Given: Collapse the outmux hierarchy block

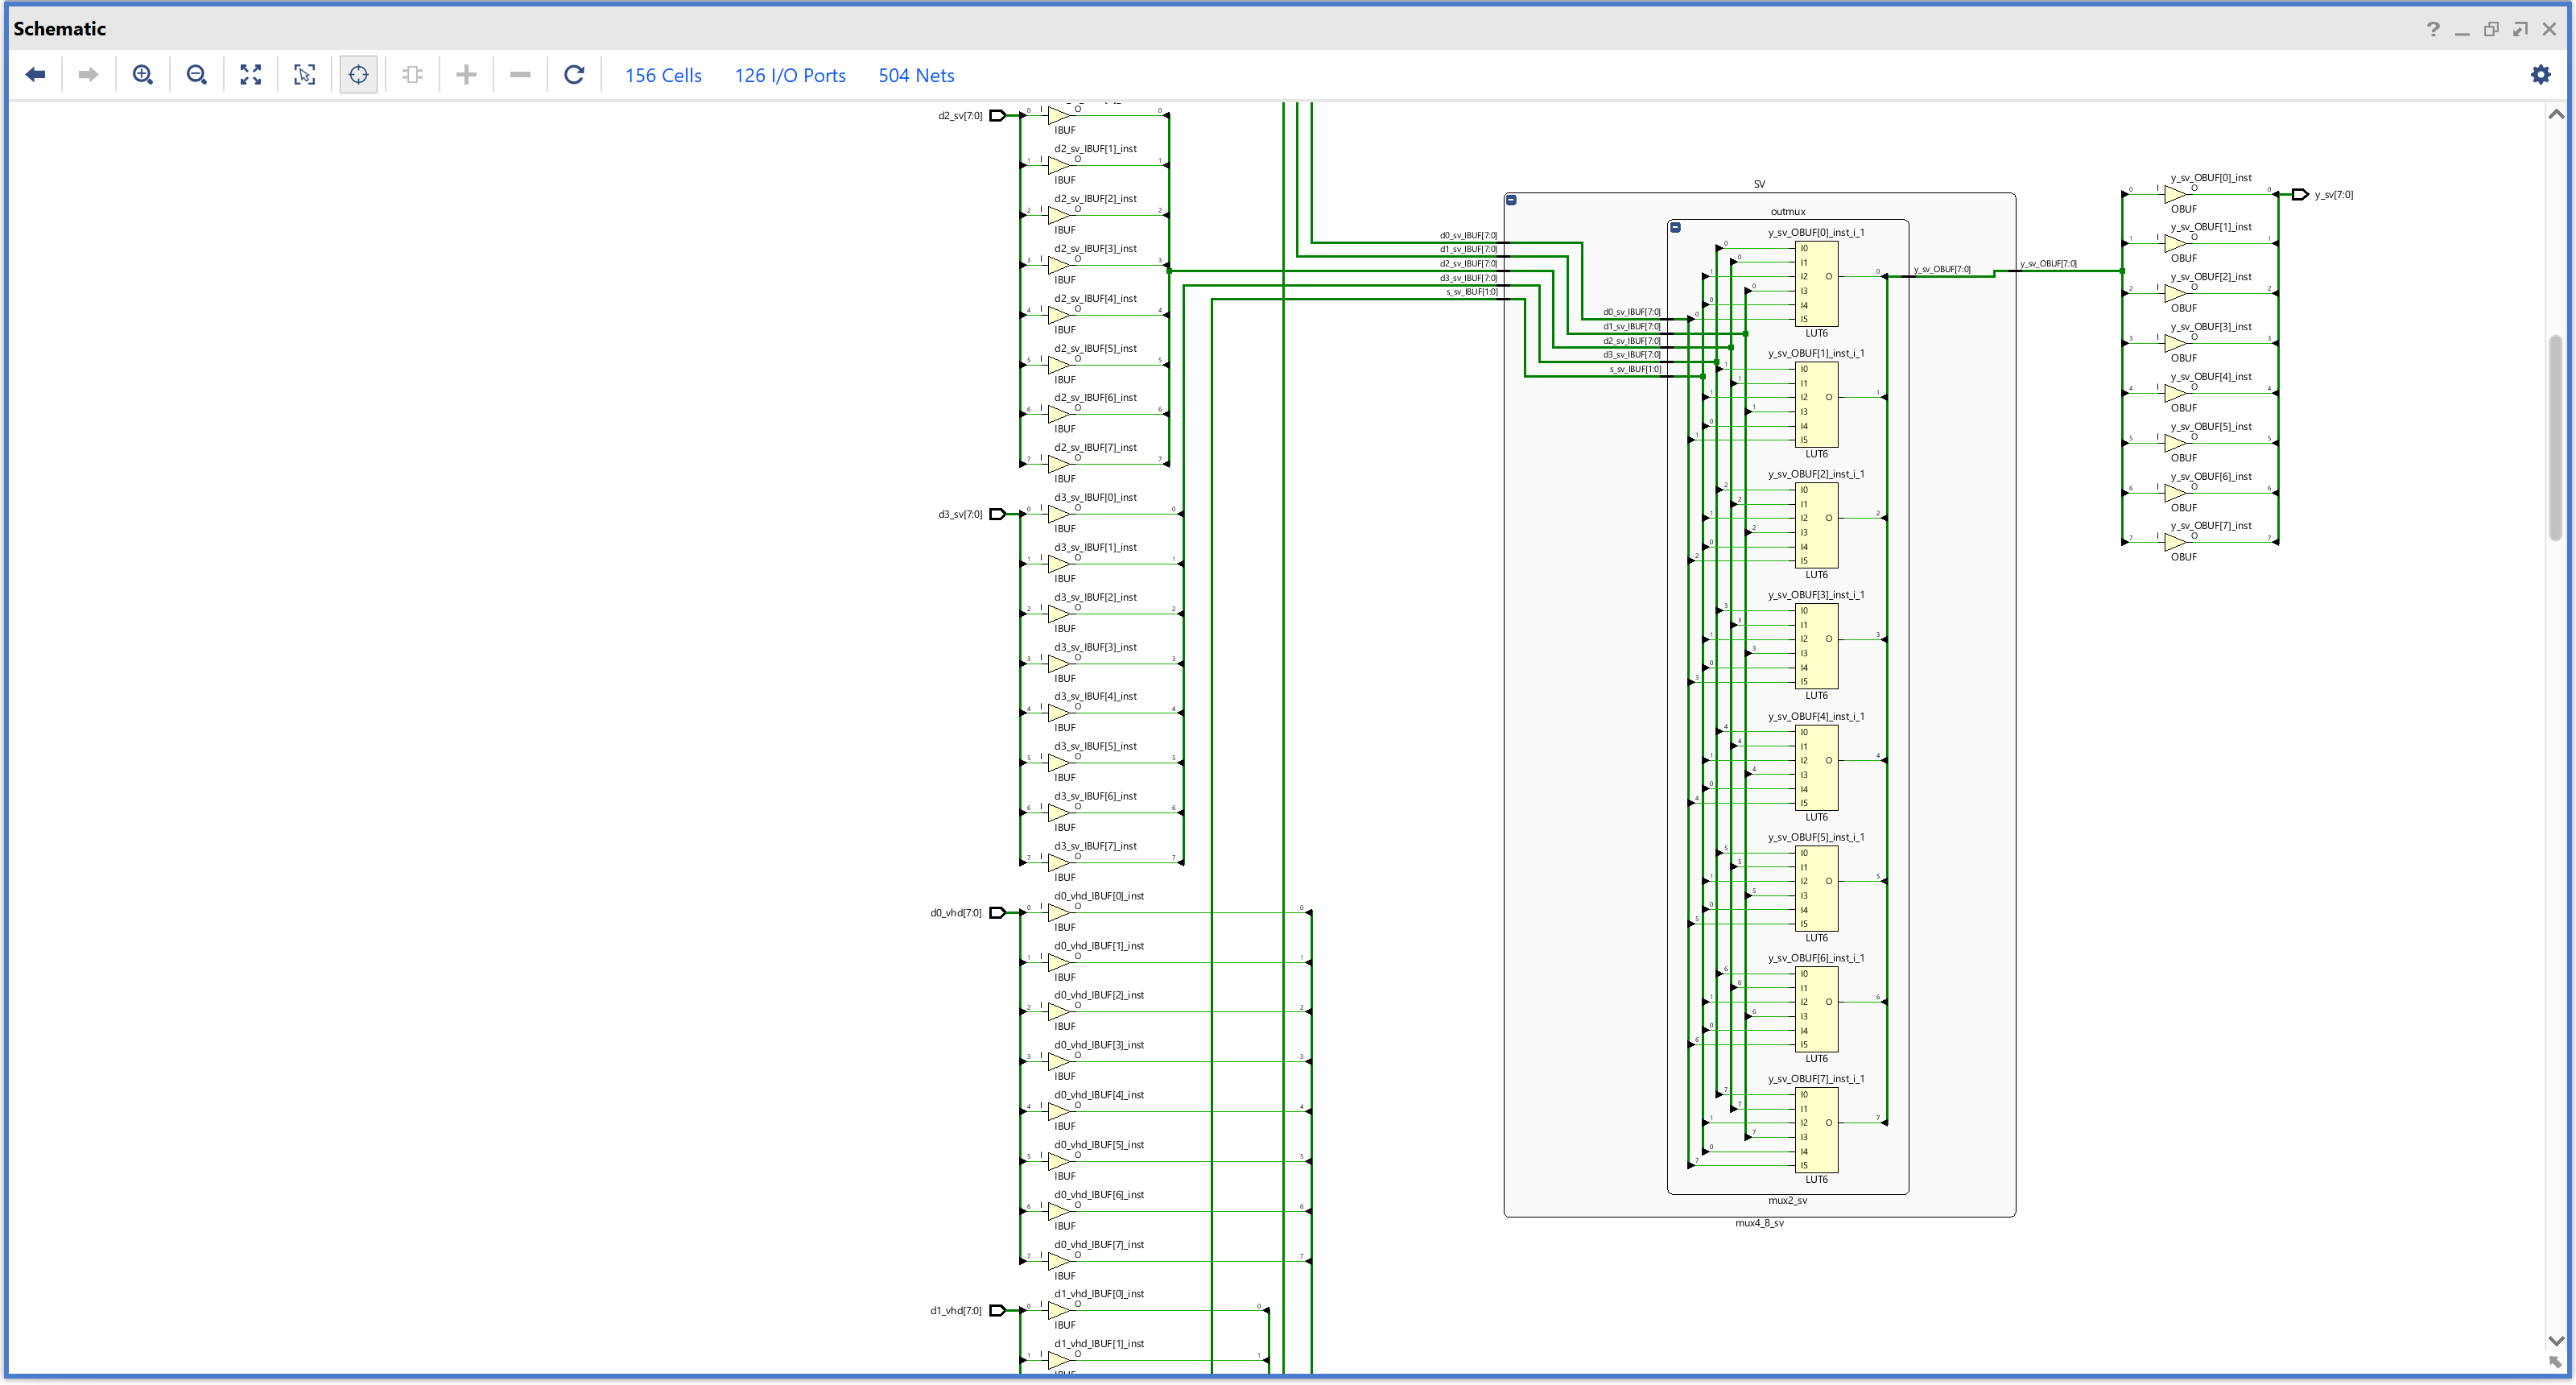Looking at the screenshot, I should pos(1675,227).
